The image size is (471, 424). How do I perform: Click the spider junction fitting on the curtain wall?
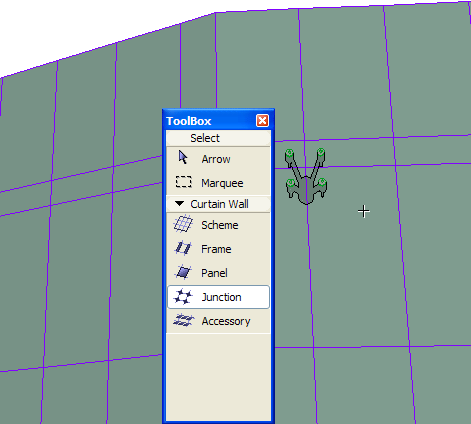point(306,176)
